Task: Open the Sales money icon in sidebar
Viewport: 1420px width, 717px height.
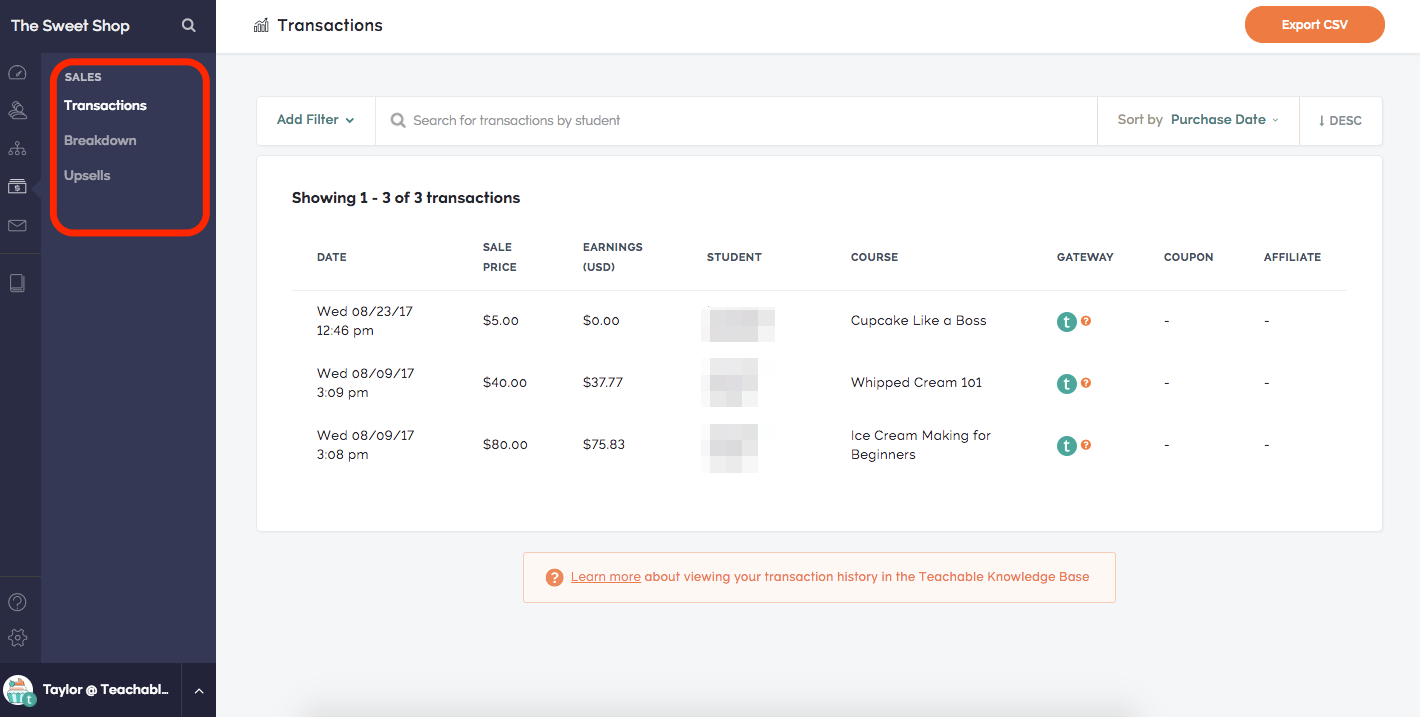Action: point(17,187)
